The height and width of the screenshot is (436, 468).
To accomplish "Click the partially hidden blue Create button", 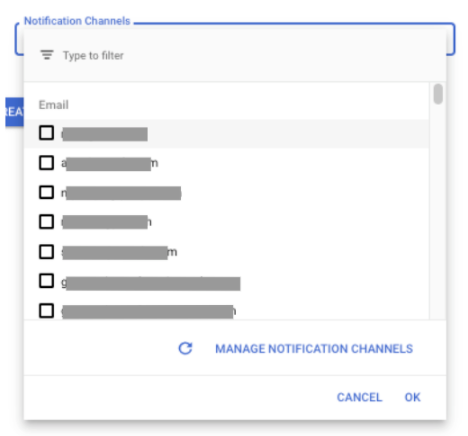I will (x=14, y=112).
